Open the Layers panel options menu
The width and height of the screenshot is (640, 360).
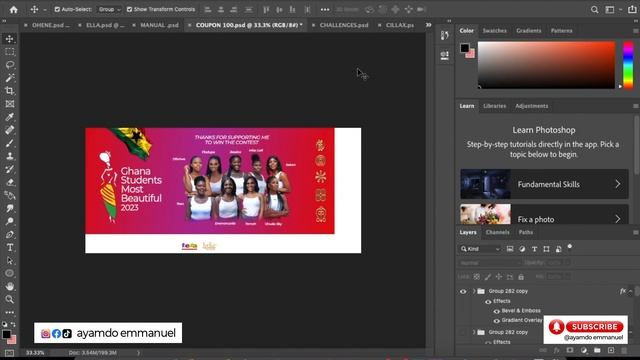[636, 232]
